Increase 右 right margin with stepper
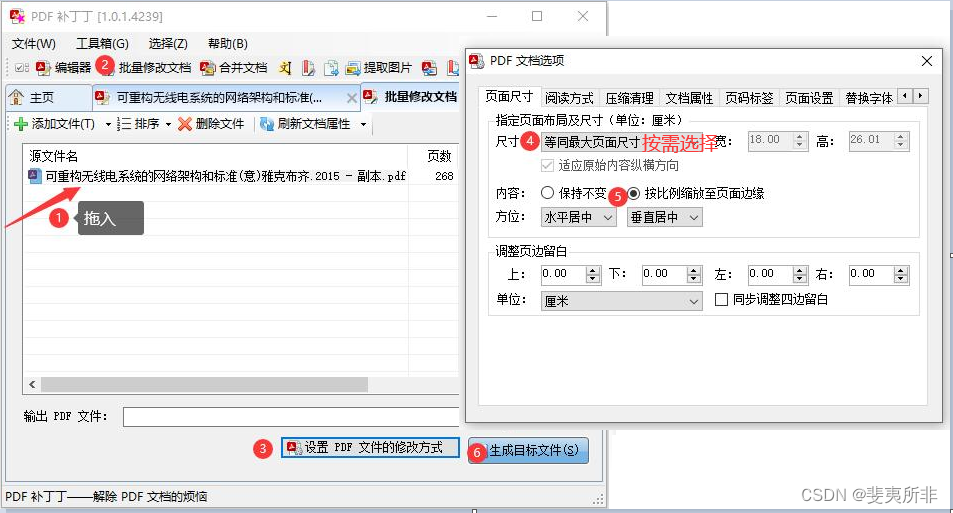This screenshot has height=513, width=953. point(901,270)
